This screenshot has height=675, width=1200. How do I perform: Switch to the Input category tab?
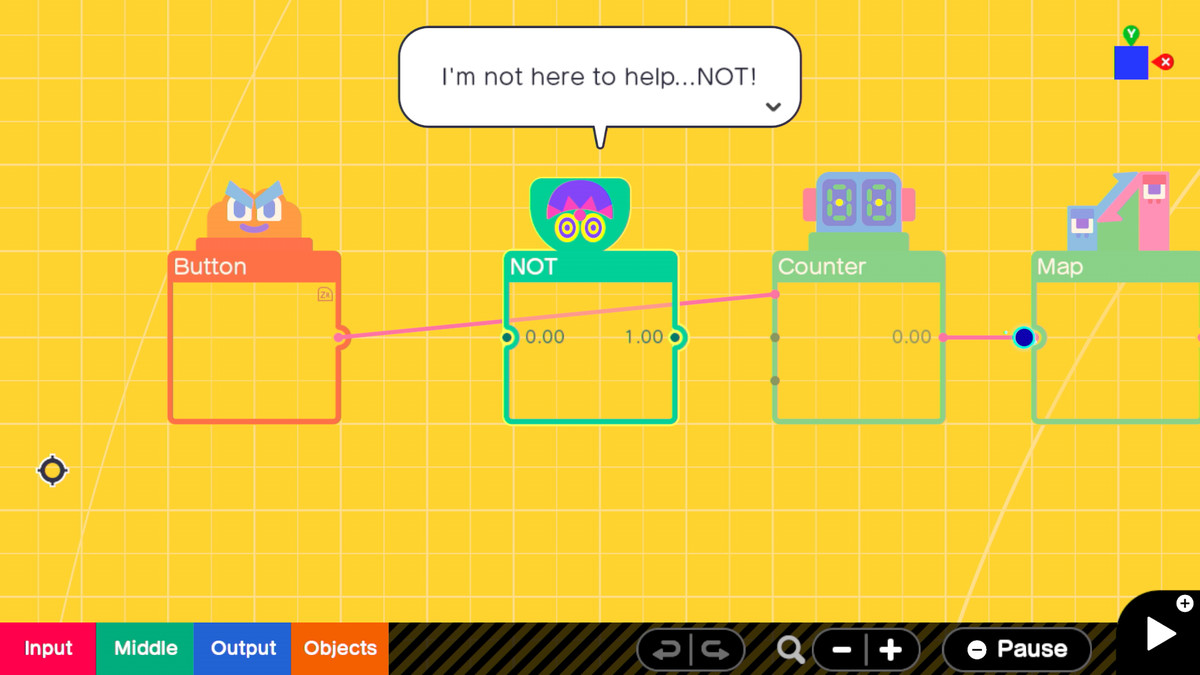click(x=47, y=648)
